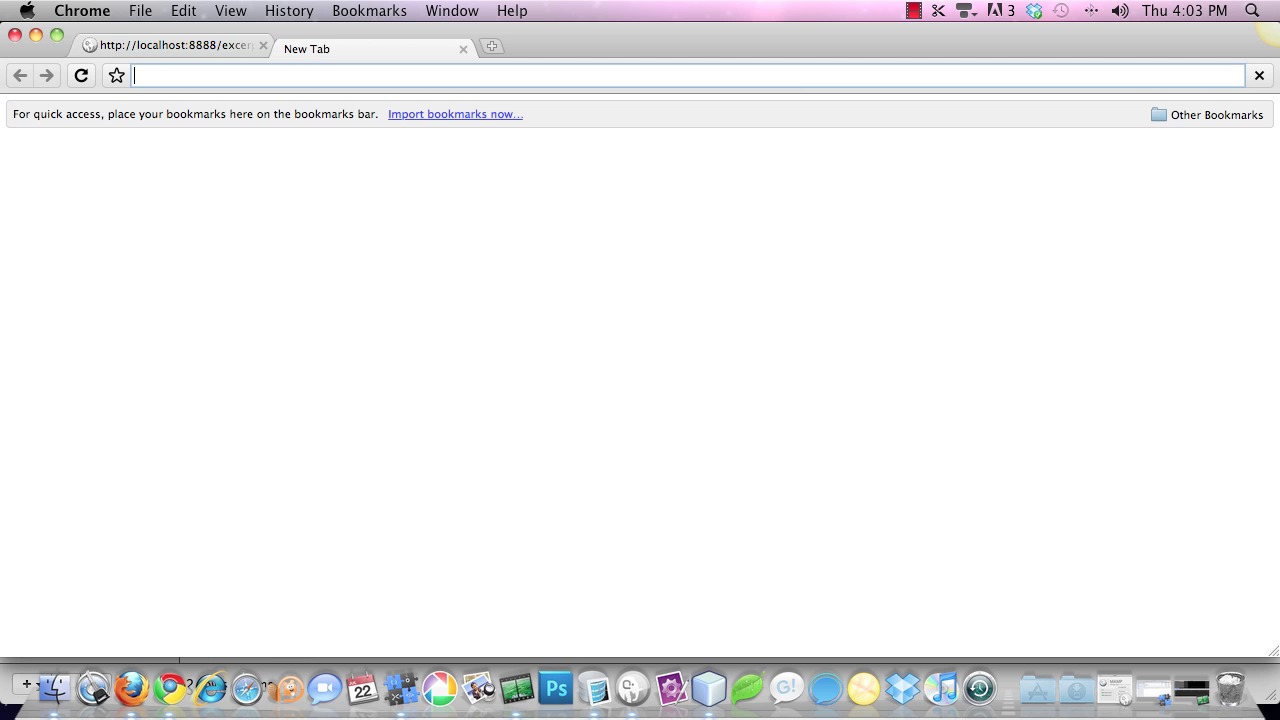
Task: Open the Bookmarks menu
Action: coord(369,11)
